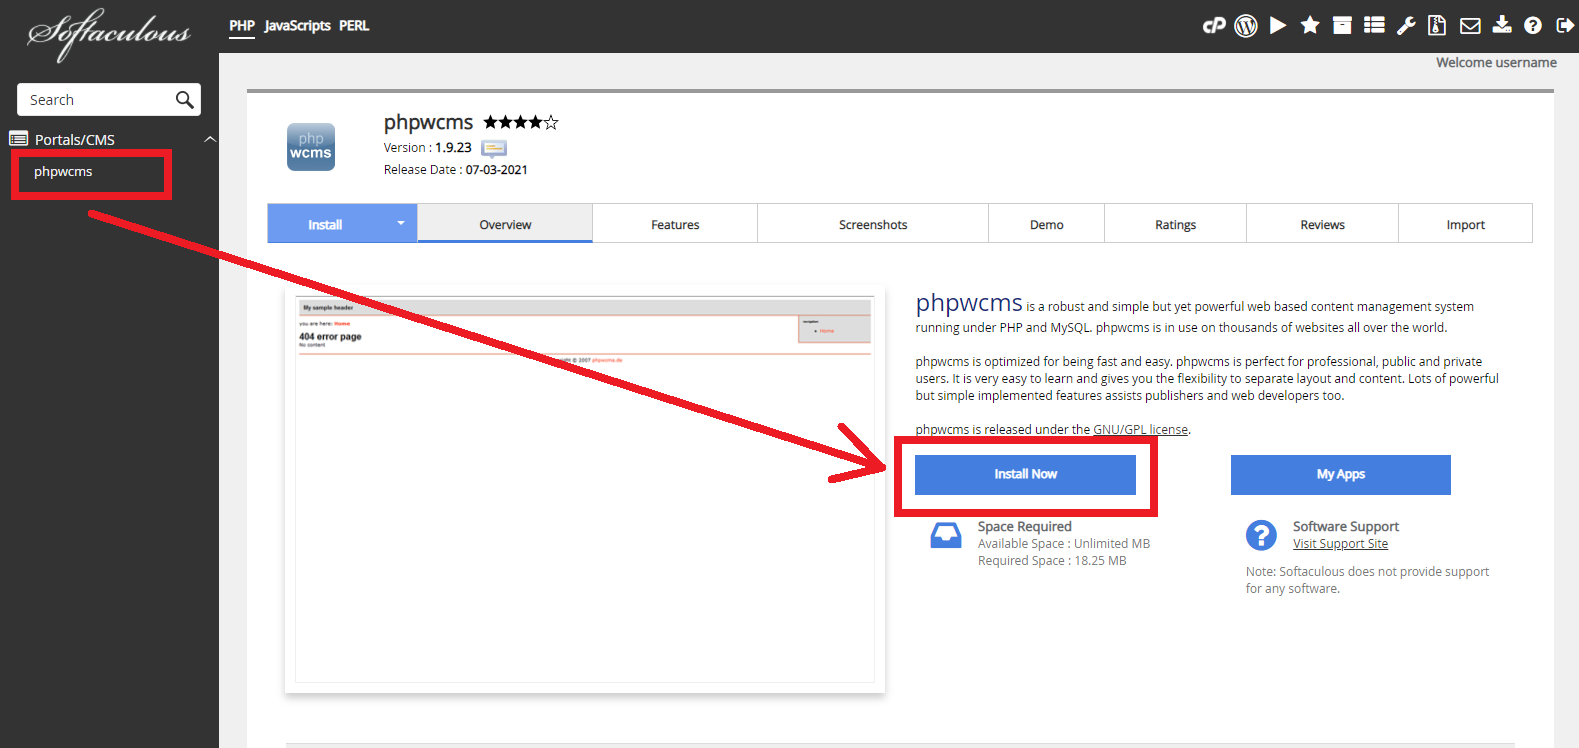Click the Software Support question icon

[x=1261, y=535]
